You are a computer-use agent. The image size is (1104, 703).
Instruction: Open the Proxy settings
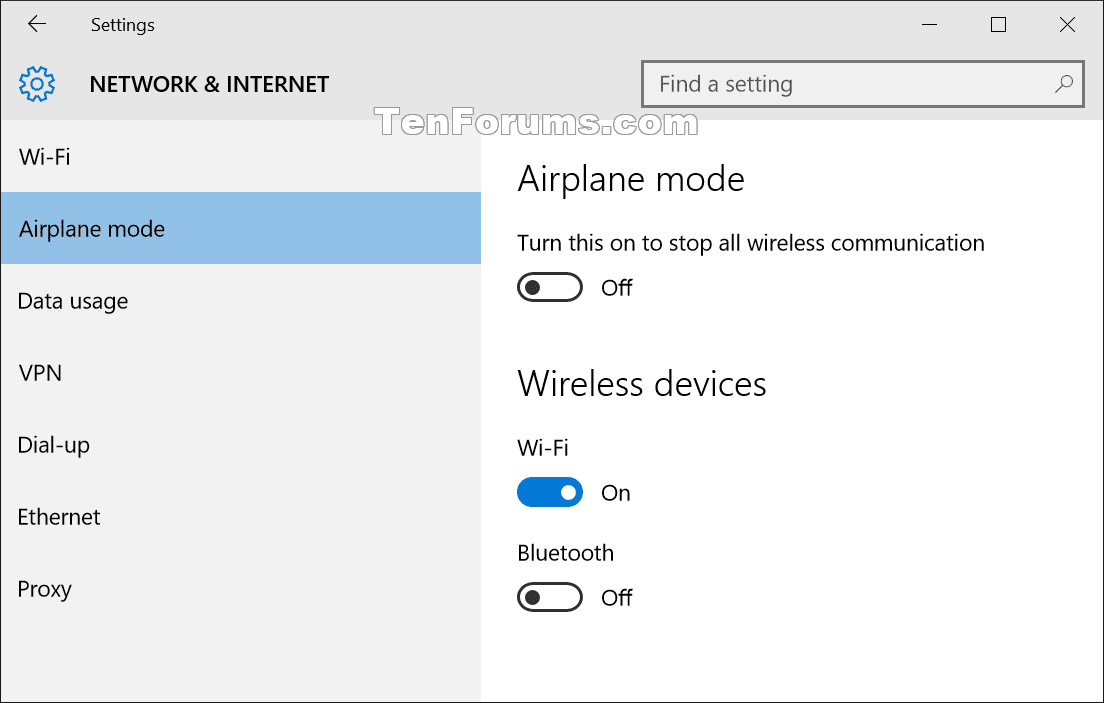45,589
